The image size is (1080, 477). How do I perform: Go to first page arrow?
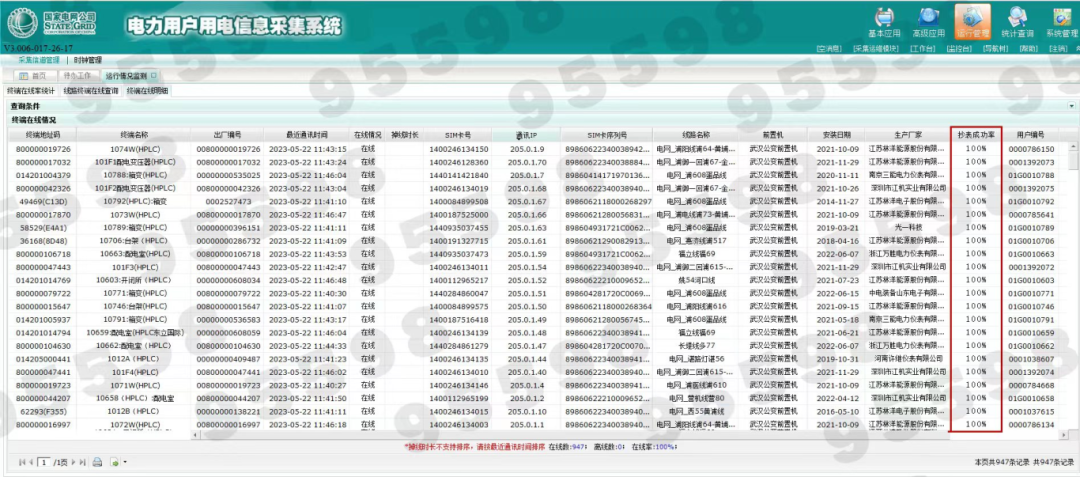pos(21,462)
